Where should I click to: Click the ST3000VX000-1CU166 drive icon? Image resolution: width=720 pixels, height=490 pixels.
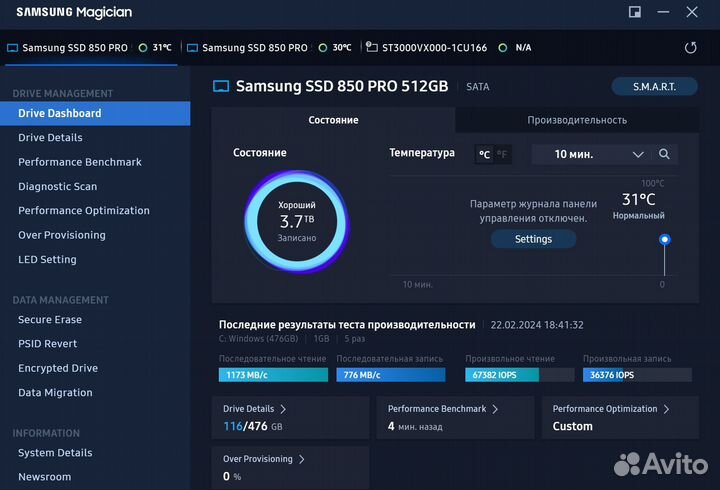pos(371,47)
